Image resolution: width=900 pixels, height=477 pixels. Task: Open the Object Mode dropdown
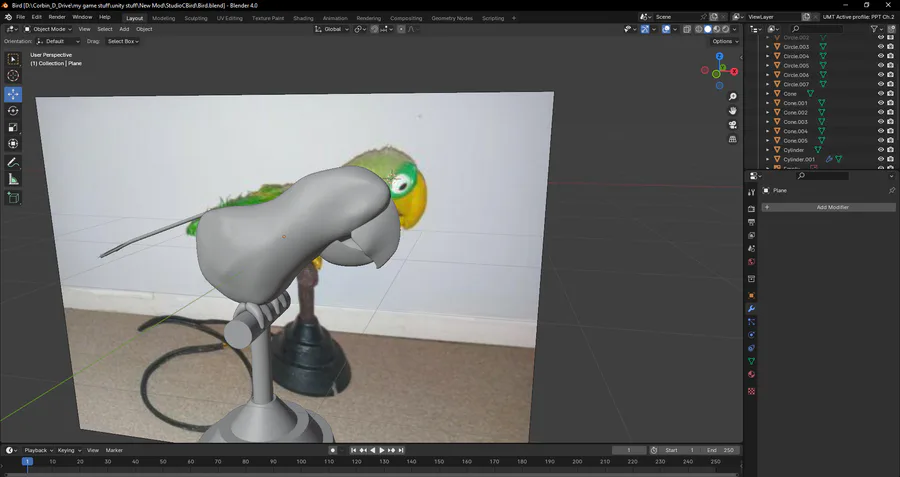pos(48,29)
